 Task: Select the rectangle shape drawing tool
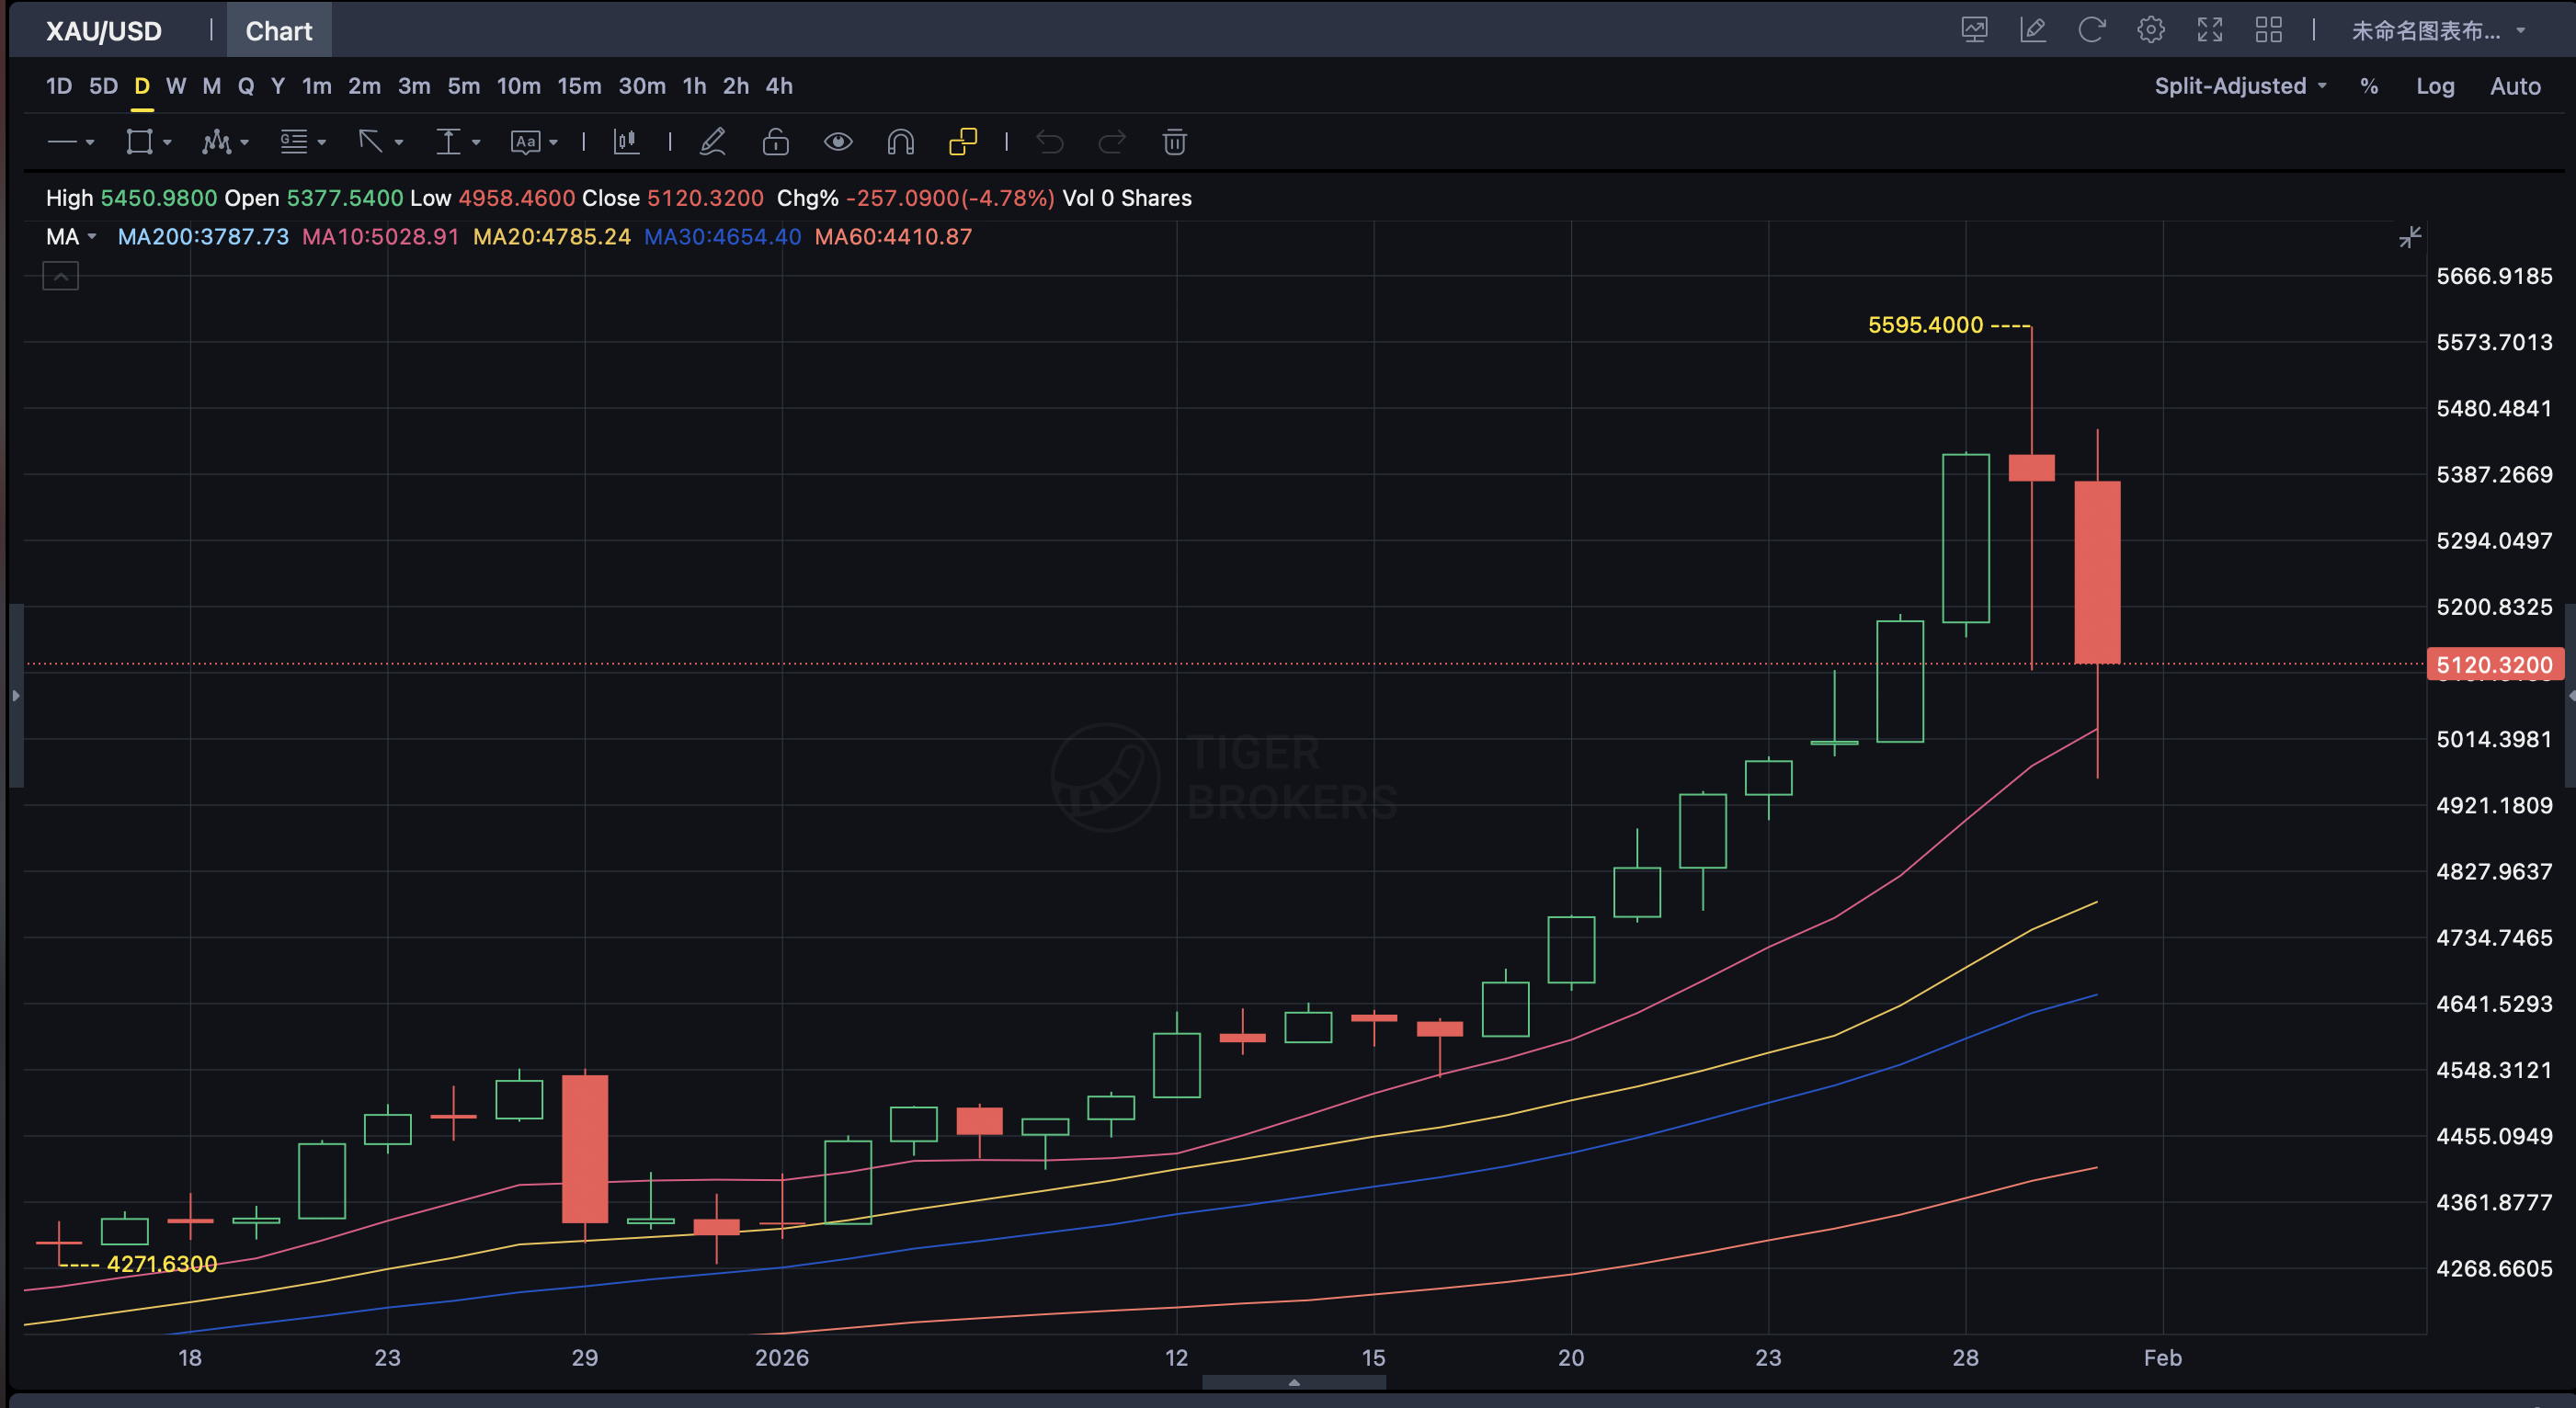point(140,142)
